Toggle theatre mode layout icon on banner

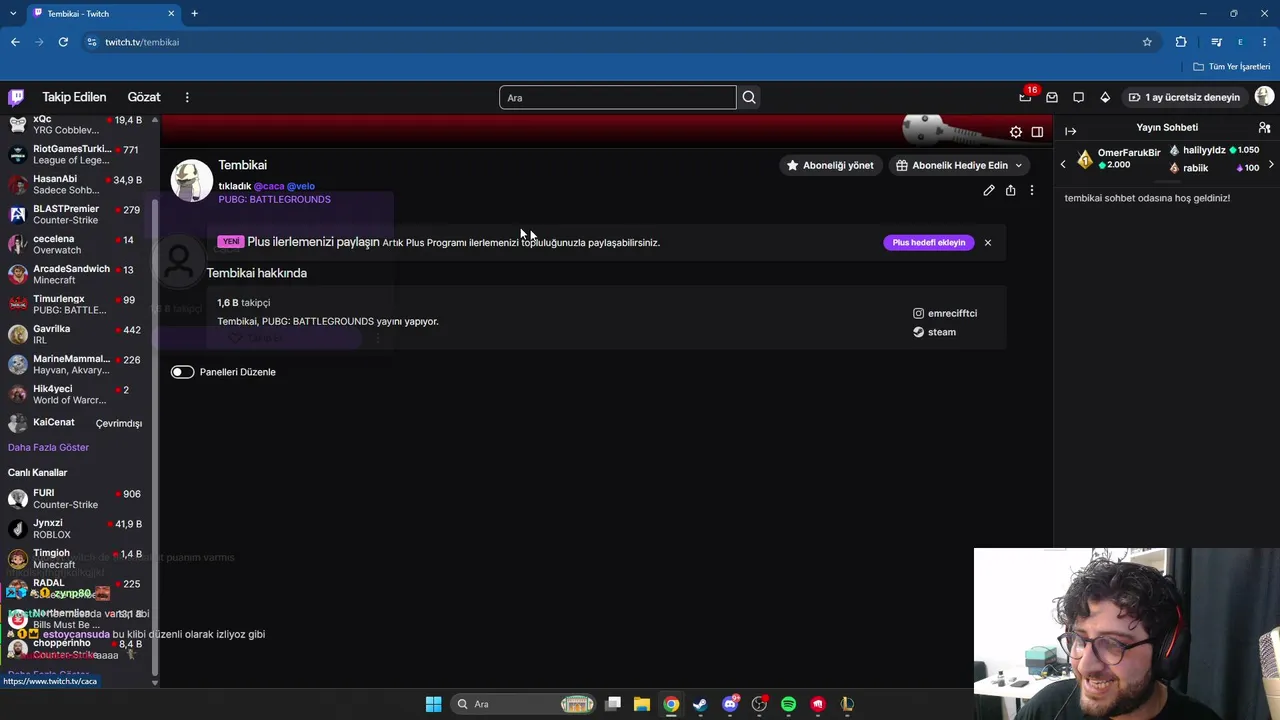[x=1037, y=132]
